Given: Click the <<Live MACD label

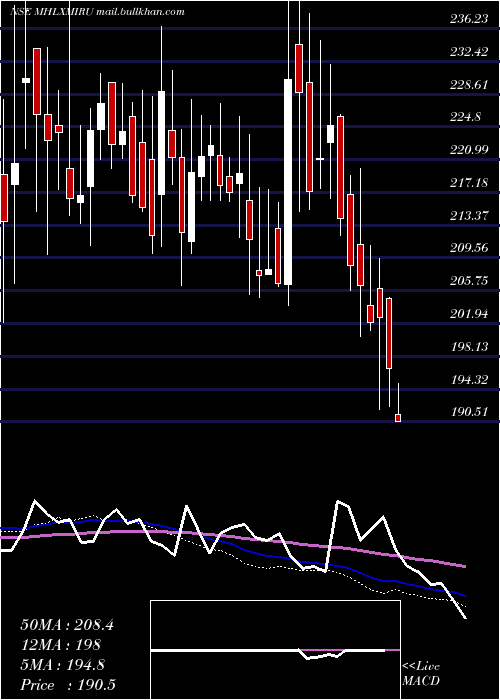Looking at the screenshot, I should (x=421, y=674).
